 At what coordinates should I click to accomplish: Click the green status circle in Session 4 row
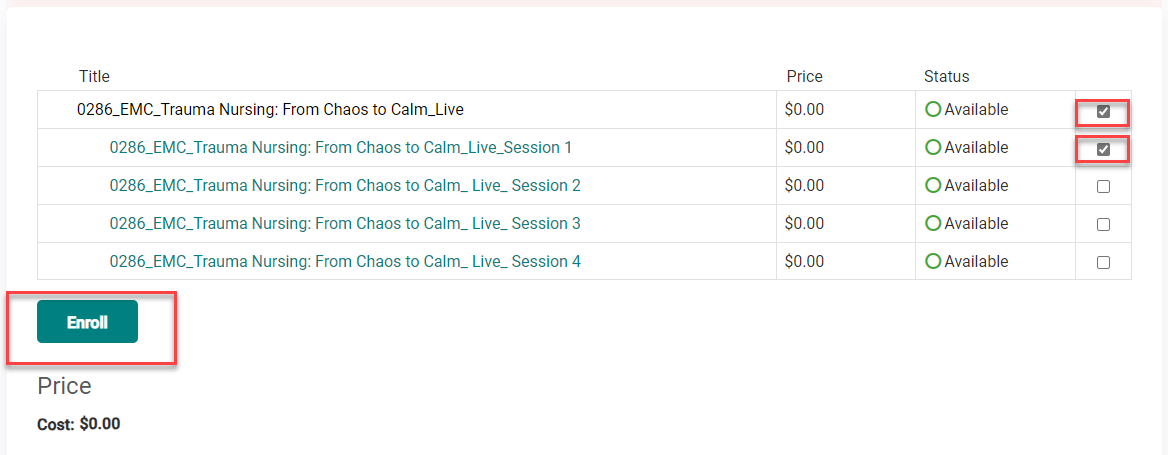(933, 262)
